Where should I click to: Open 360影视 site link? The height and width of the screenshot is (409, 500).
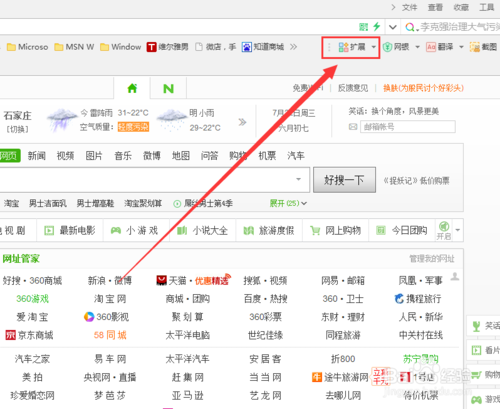[106, 317]
